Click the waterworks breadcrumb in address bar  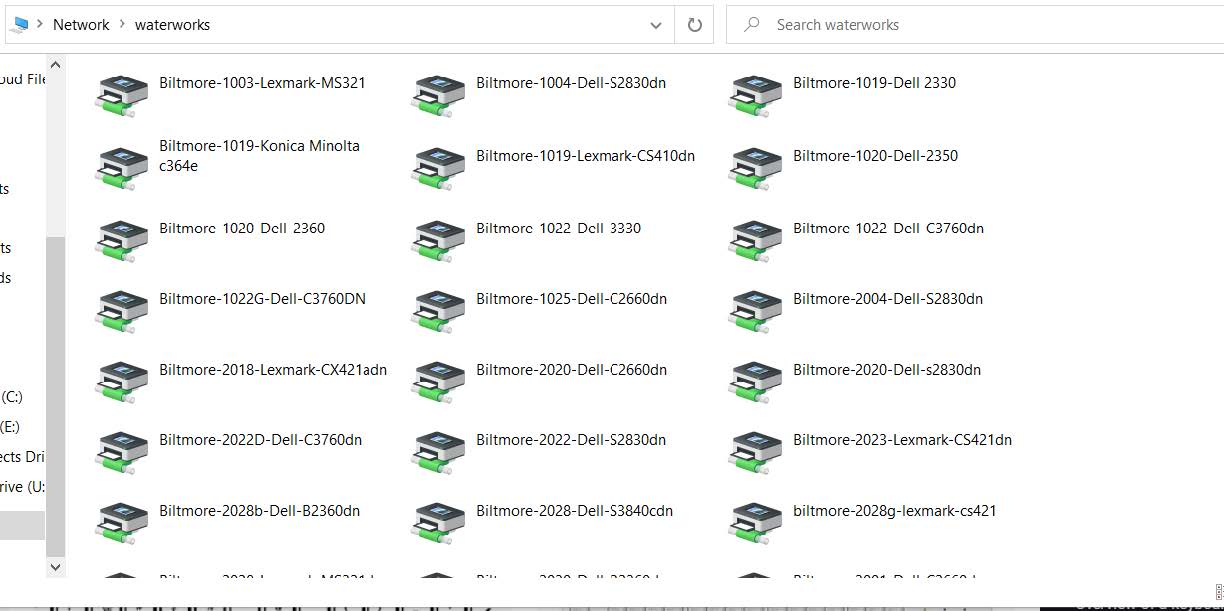[x=172, y=25]
